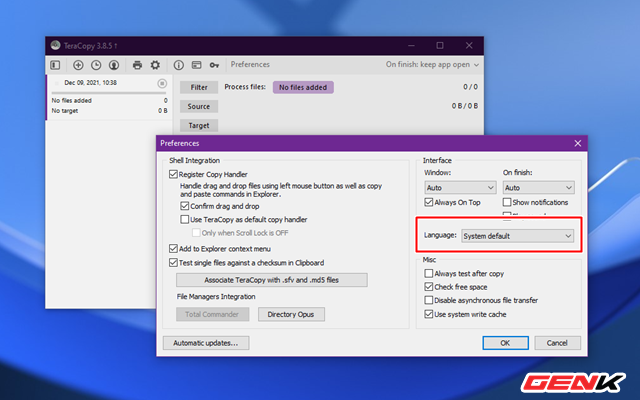Open Automatic updates... settings

[206, 343]
